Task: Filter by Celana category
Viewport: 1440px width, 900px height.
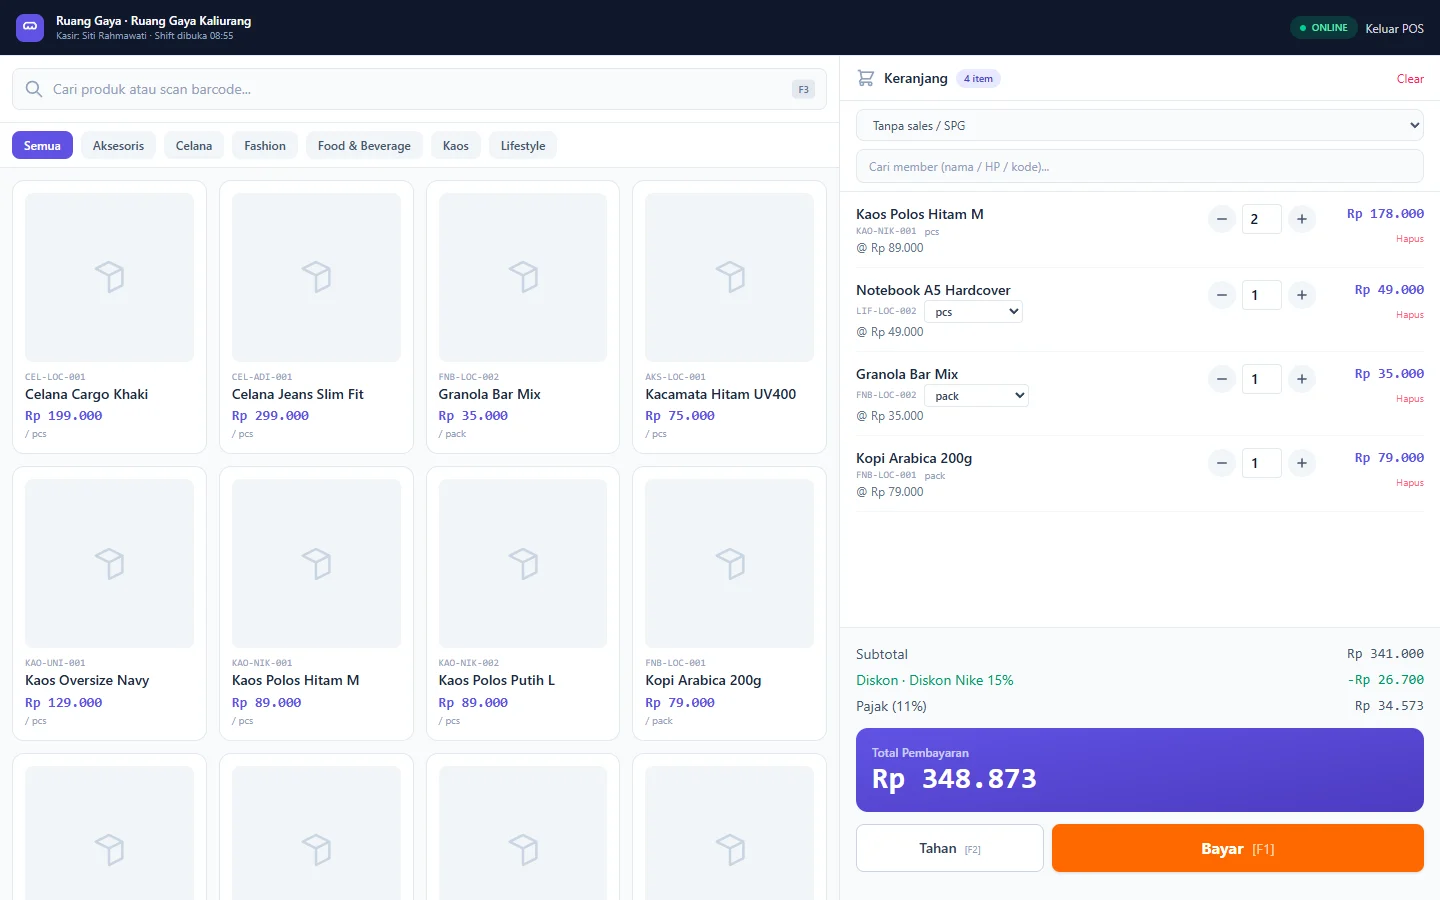Action: [194, 145]
